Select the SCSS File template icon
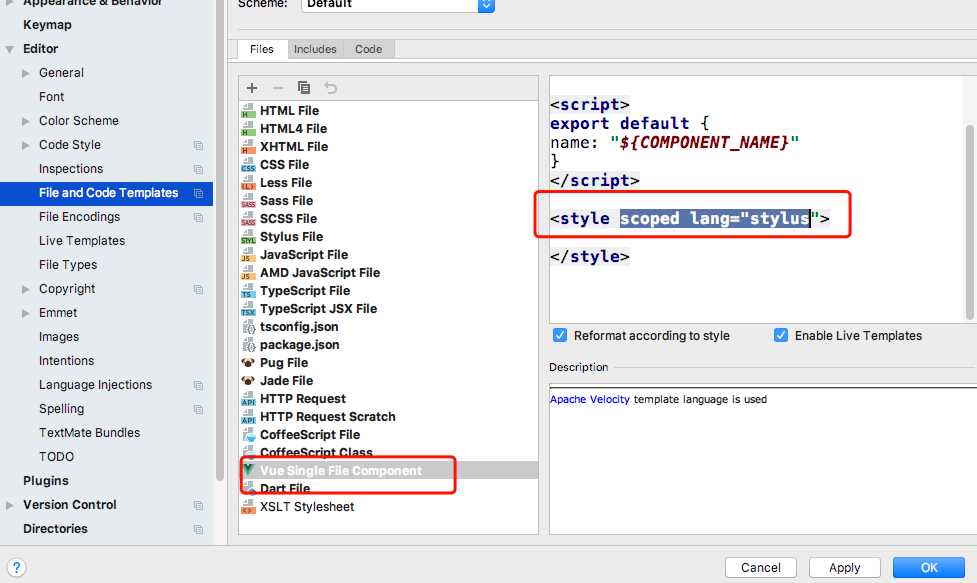The image size is (977, 583). tap(248, 219)
